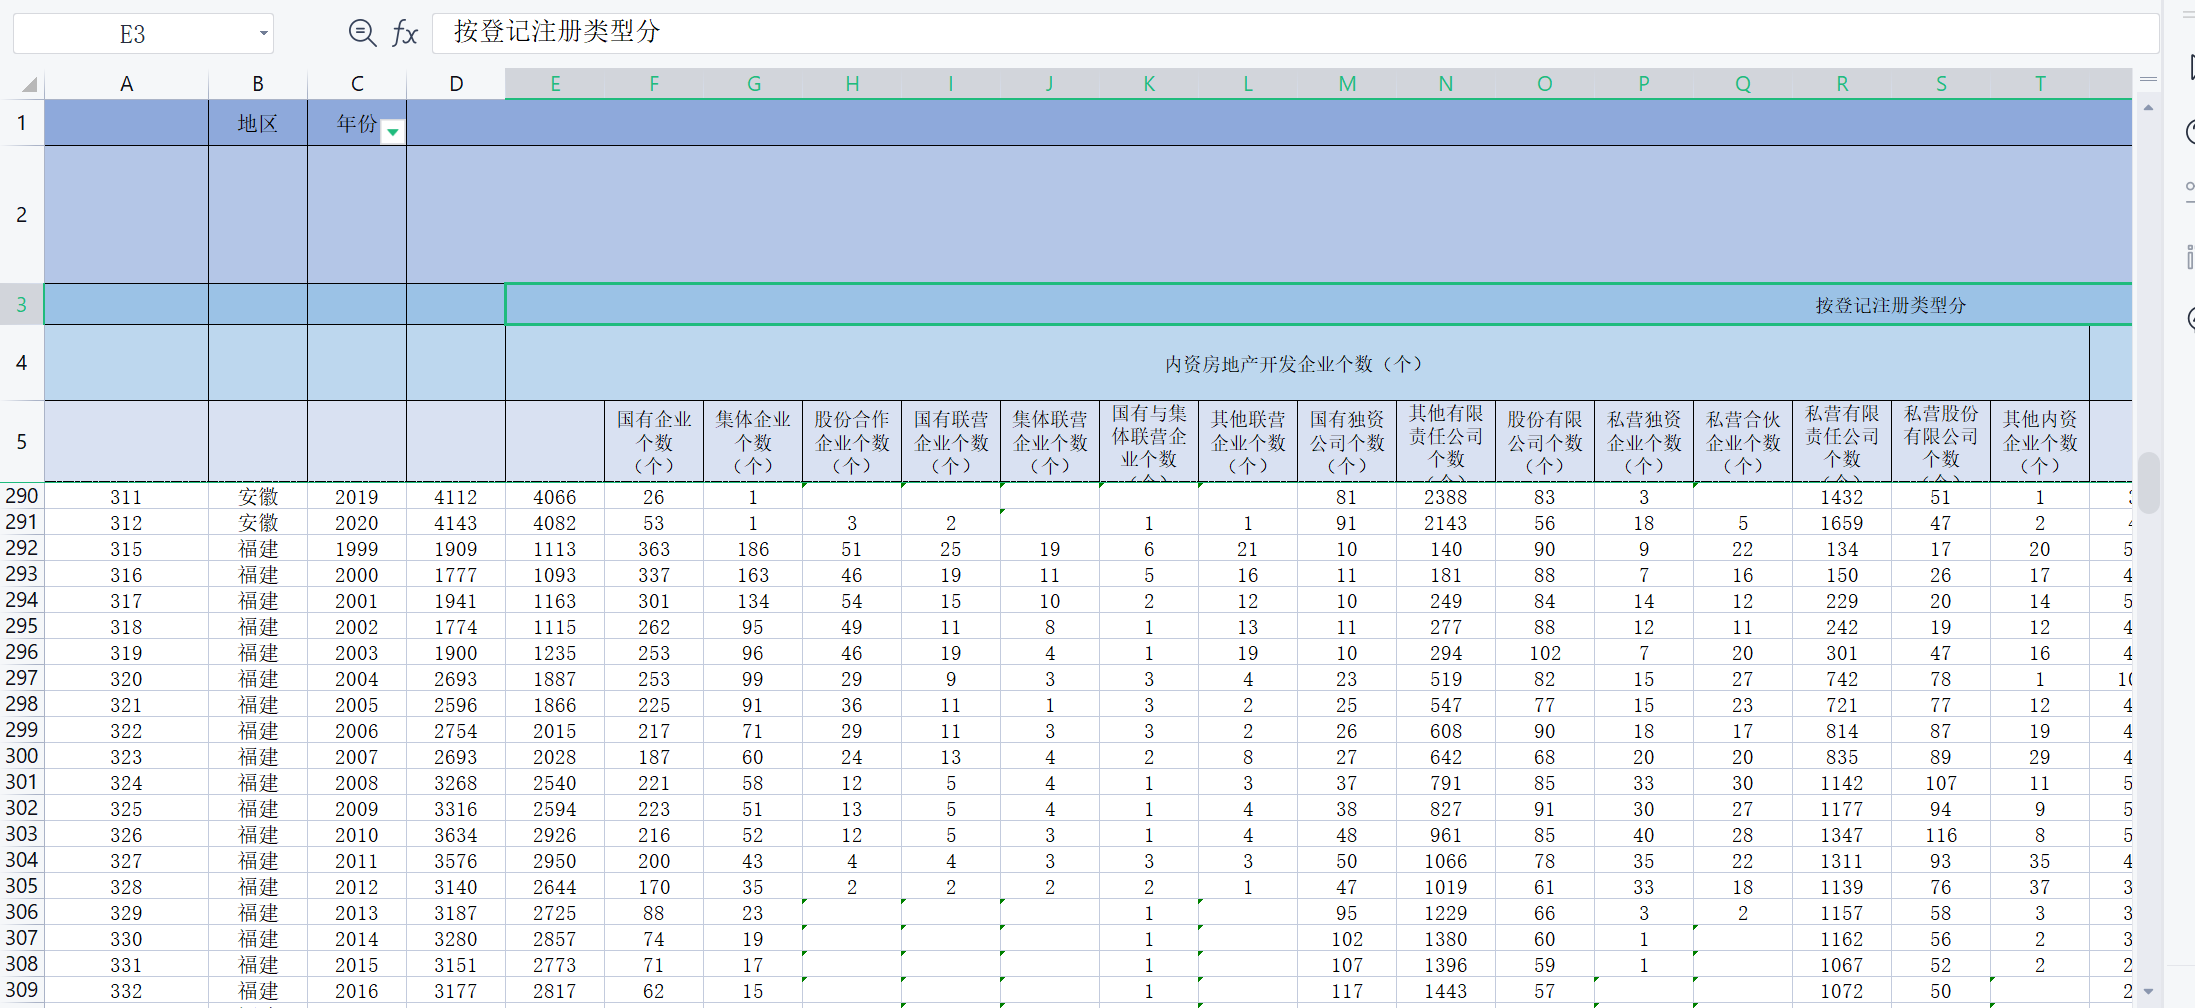Click into the formula bar text field
The height and width of the screenshot is (1008, 2195).
pos(1290,33)
